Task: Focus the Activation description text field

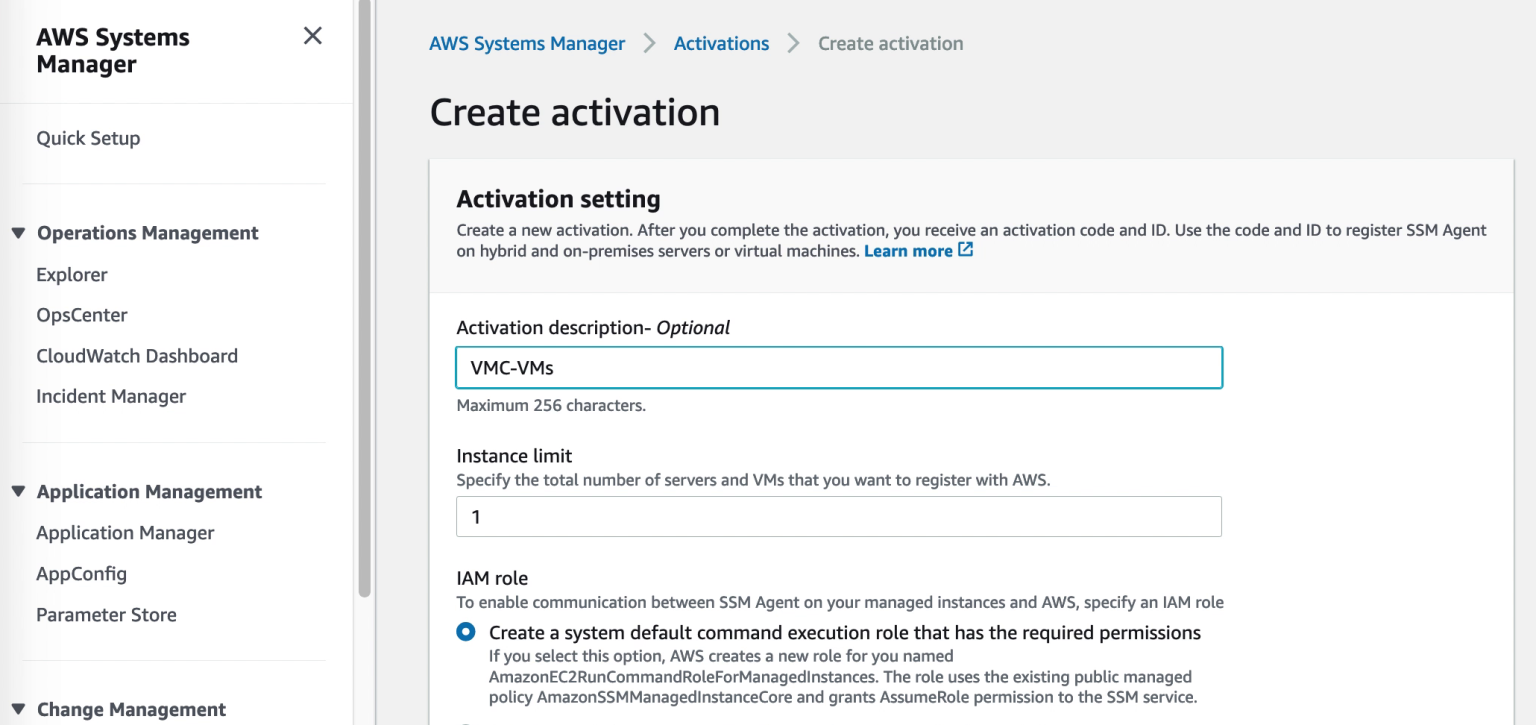Action: (838, 367)
